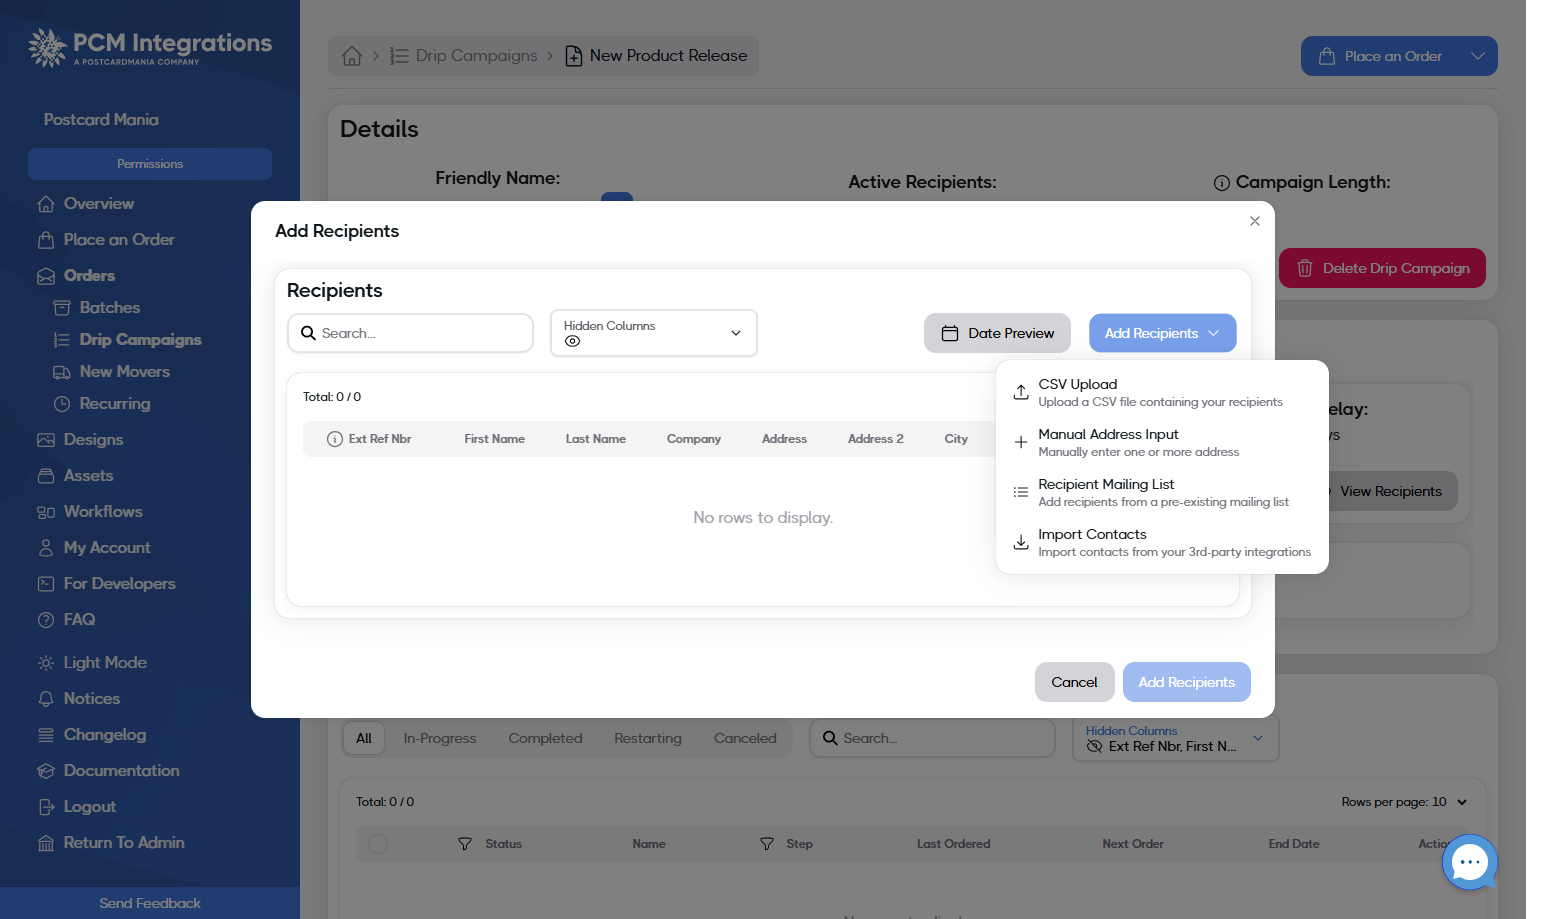
Task: Click the Delete Drip Campaign trash icon
Action: (1305, 268)
